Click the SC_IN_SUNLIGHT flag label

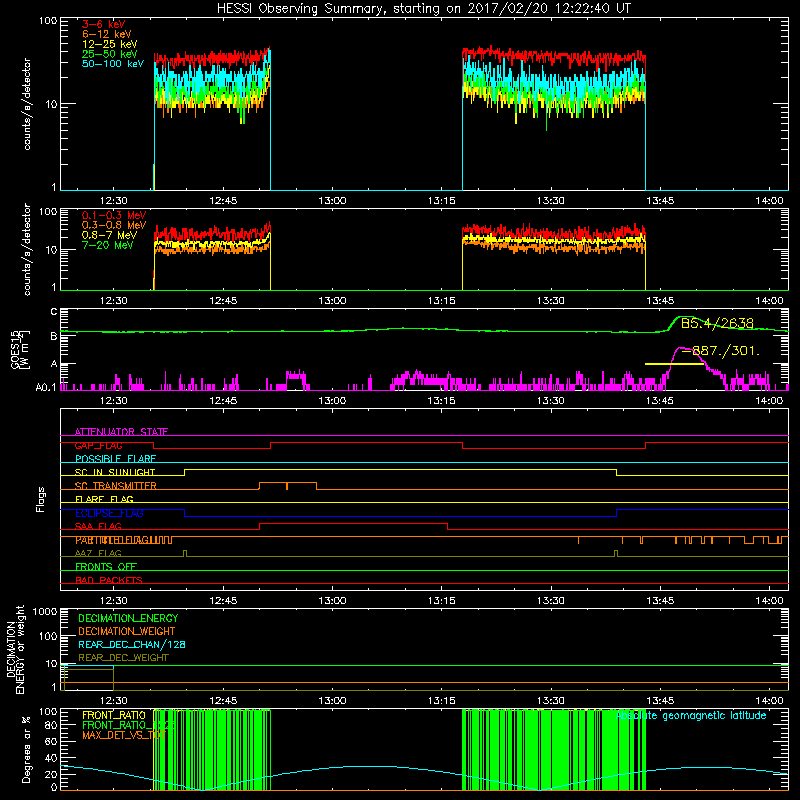(x=115, y=472)
